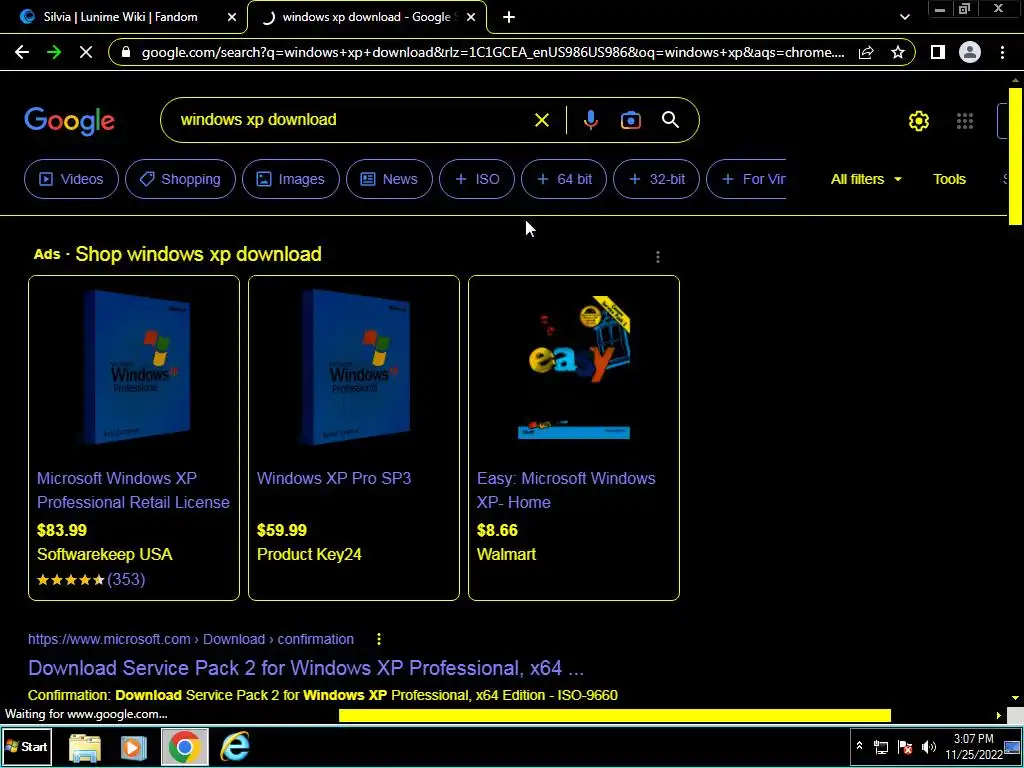Open the tab search chevron
The height and width of the screenshot is (768, 1024).
904,18
